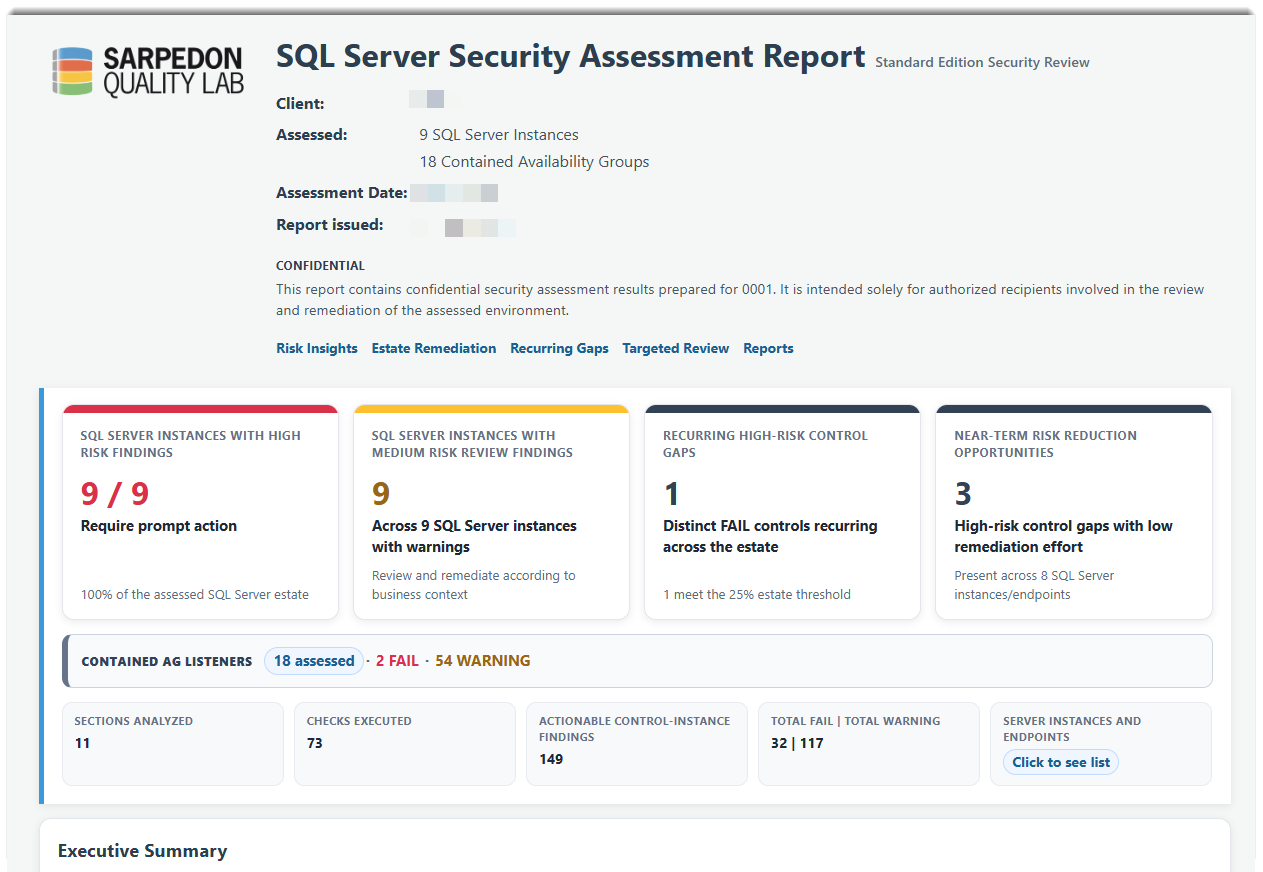Screen dimensions: 1263x872
Task: Click the report title heading
Action: pos(571,56)
